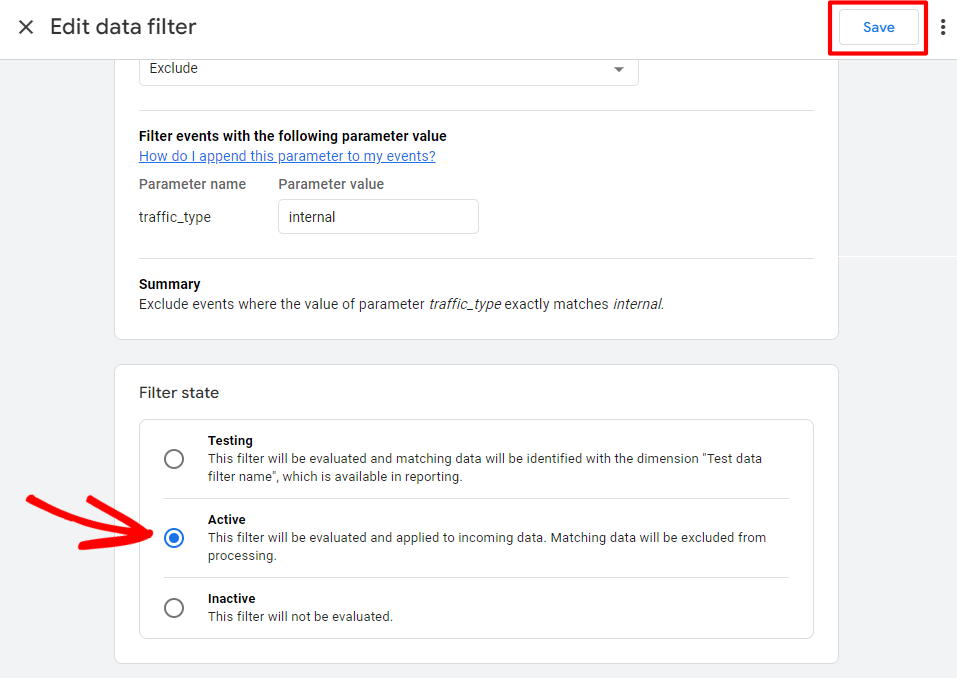Open the Exclude filter operation dropdown
Viewport: 957px width, 678px height.
point(388,68)
